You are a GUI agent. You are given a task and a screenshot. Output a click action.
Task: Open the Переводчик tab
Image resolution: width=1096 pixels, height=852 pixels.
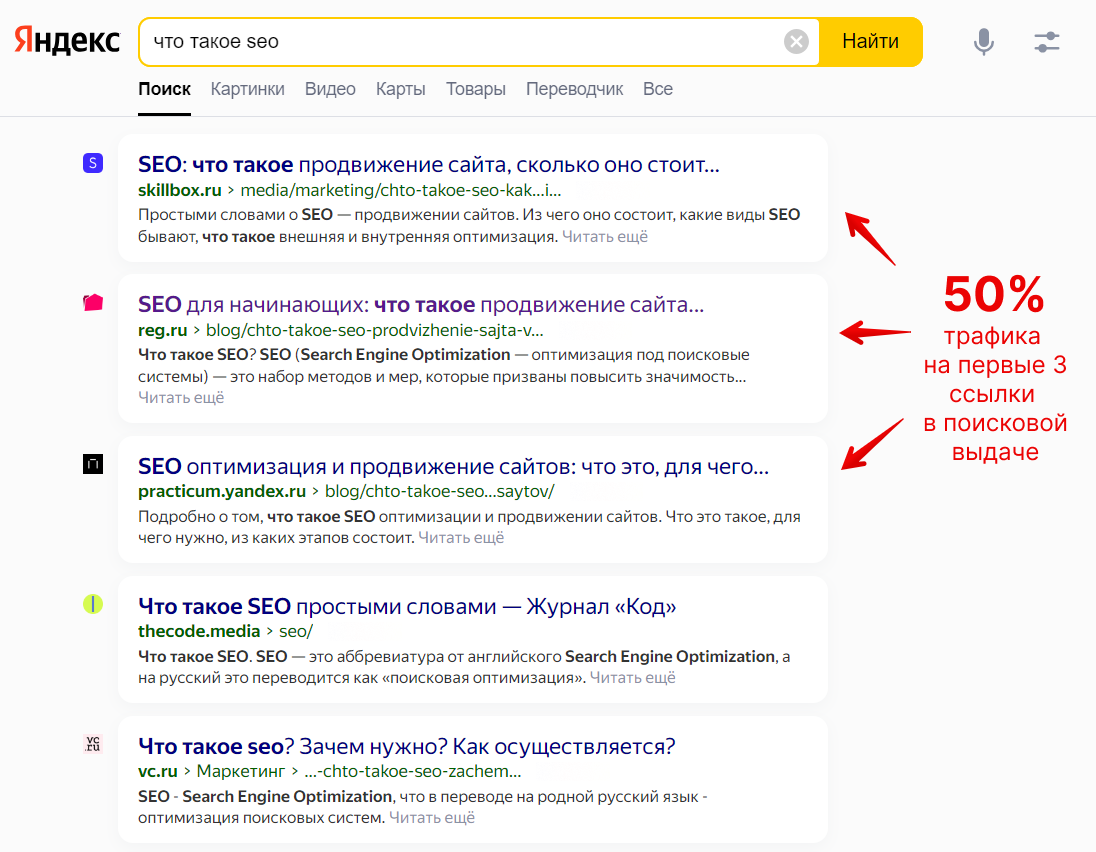575,89
